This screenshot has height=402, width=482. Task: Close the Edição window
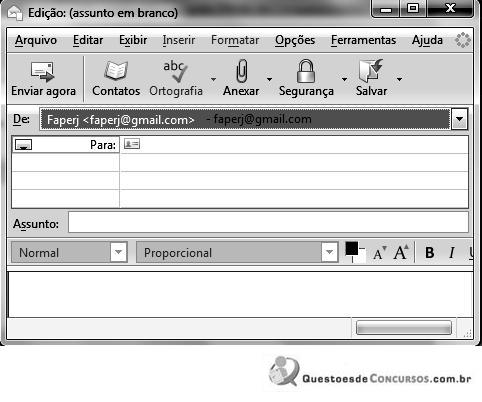(x=450, y=8)
